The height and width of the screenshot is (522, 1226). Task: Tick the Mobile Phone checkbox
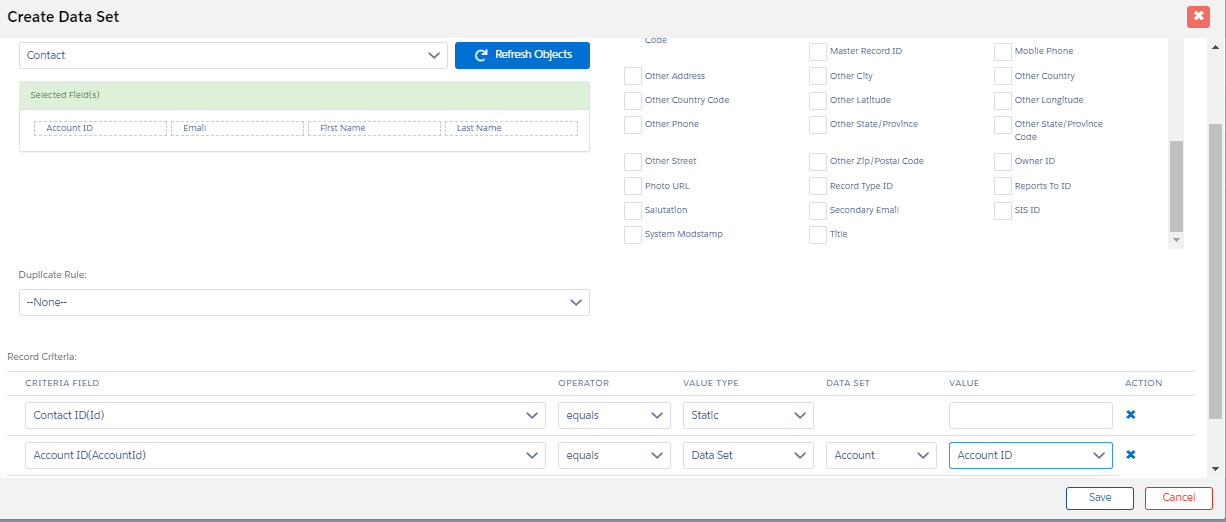(x=1003, y=52)
